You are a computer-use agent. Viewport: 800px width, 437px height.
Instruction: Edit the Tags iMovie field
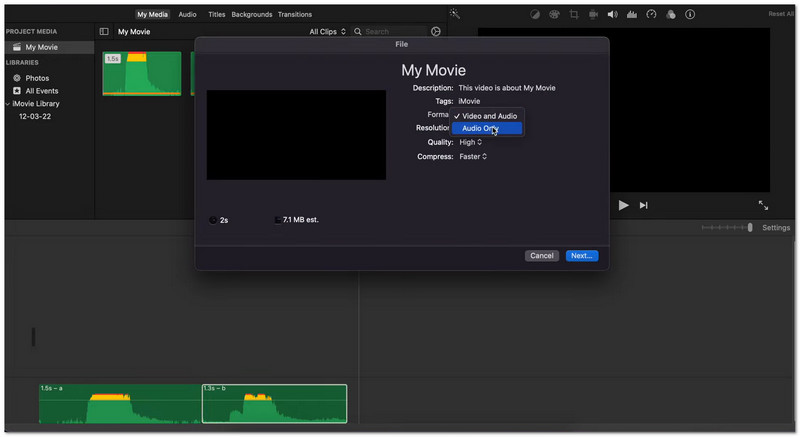(x=469, y=101)
